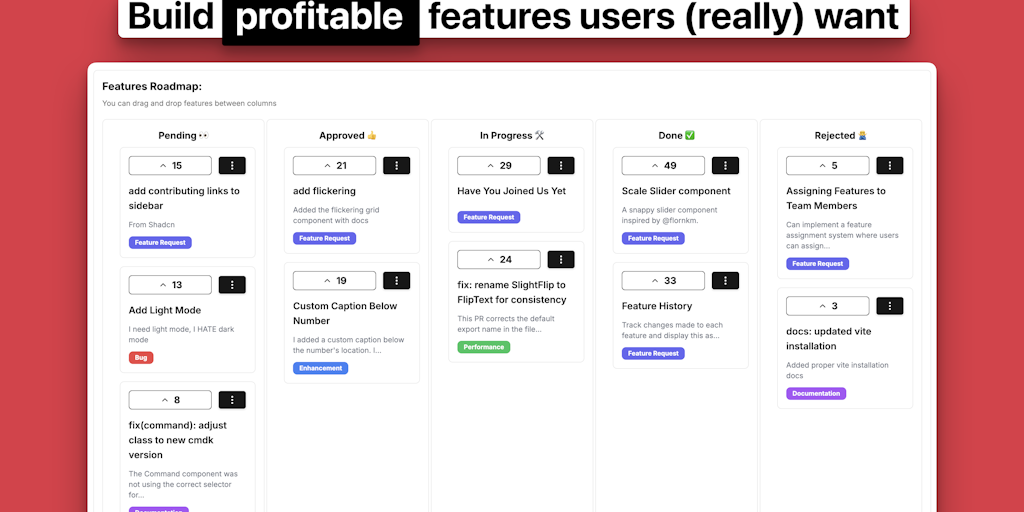Click the green Performance tag
Image resolution: width=1024 pixels, height=512 pixels.
(x=484, y=347)
